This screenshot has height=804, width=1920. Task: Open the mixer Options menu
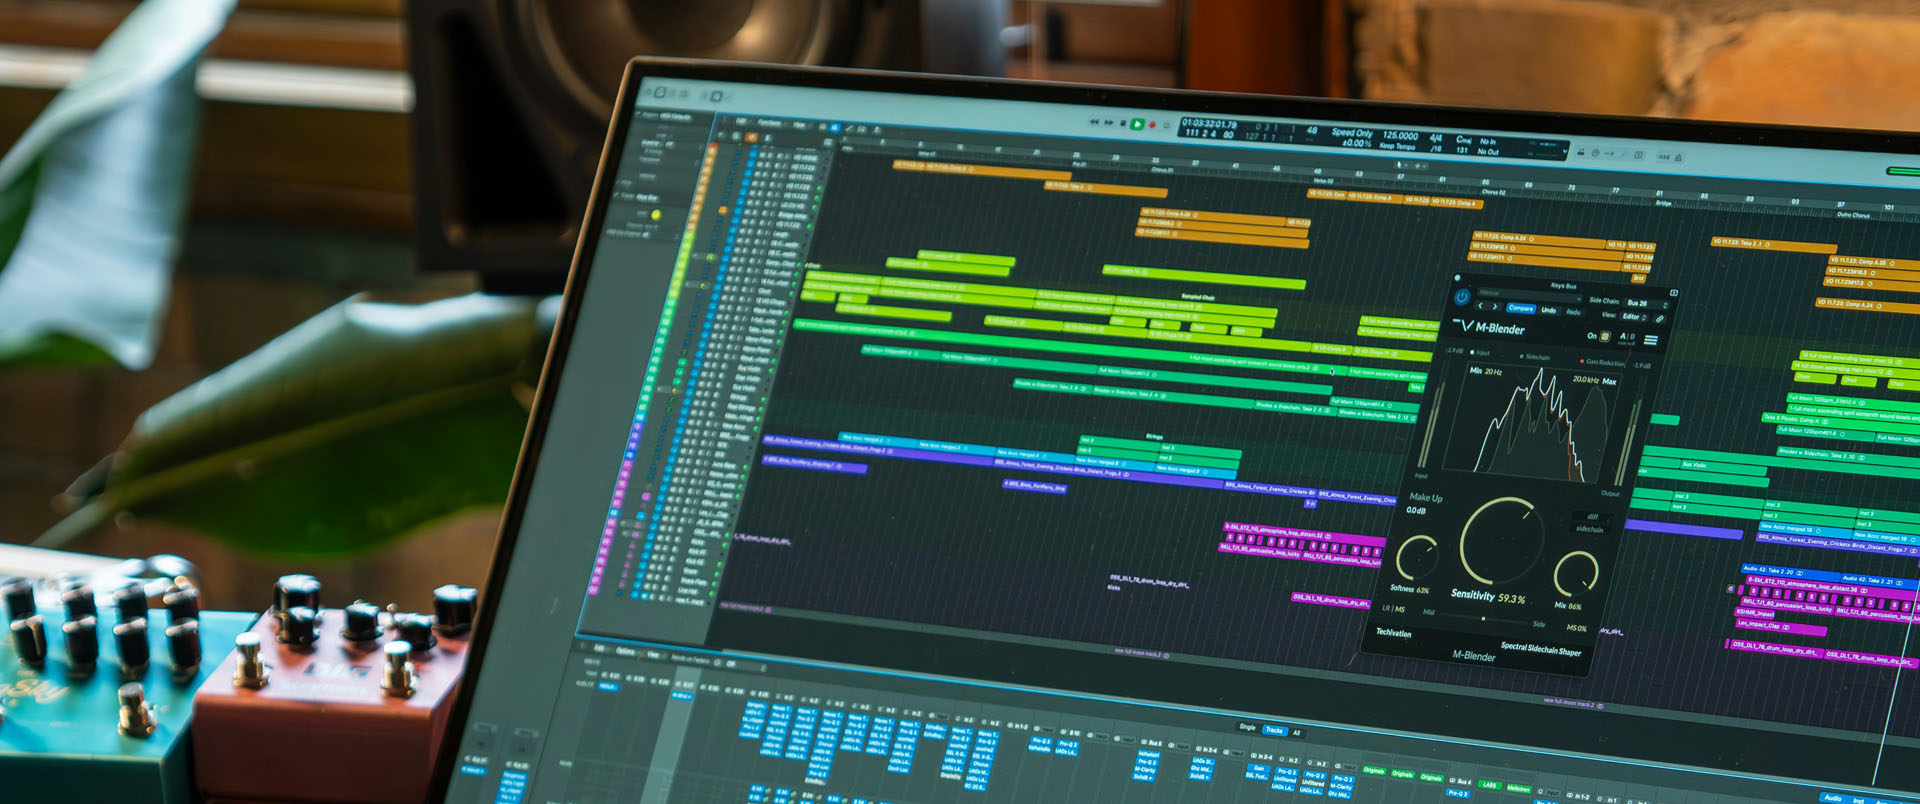(626, 651)
